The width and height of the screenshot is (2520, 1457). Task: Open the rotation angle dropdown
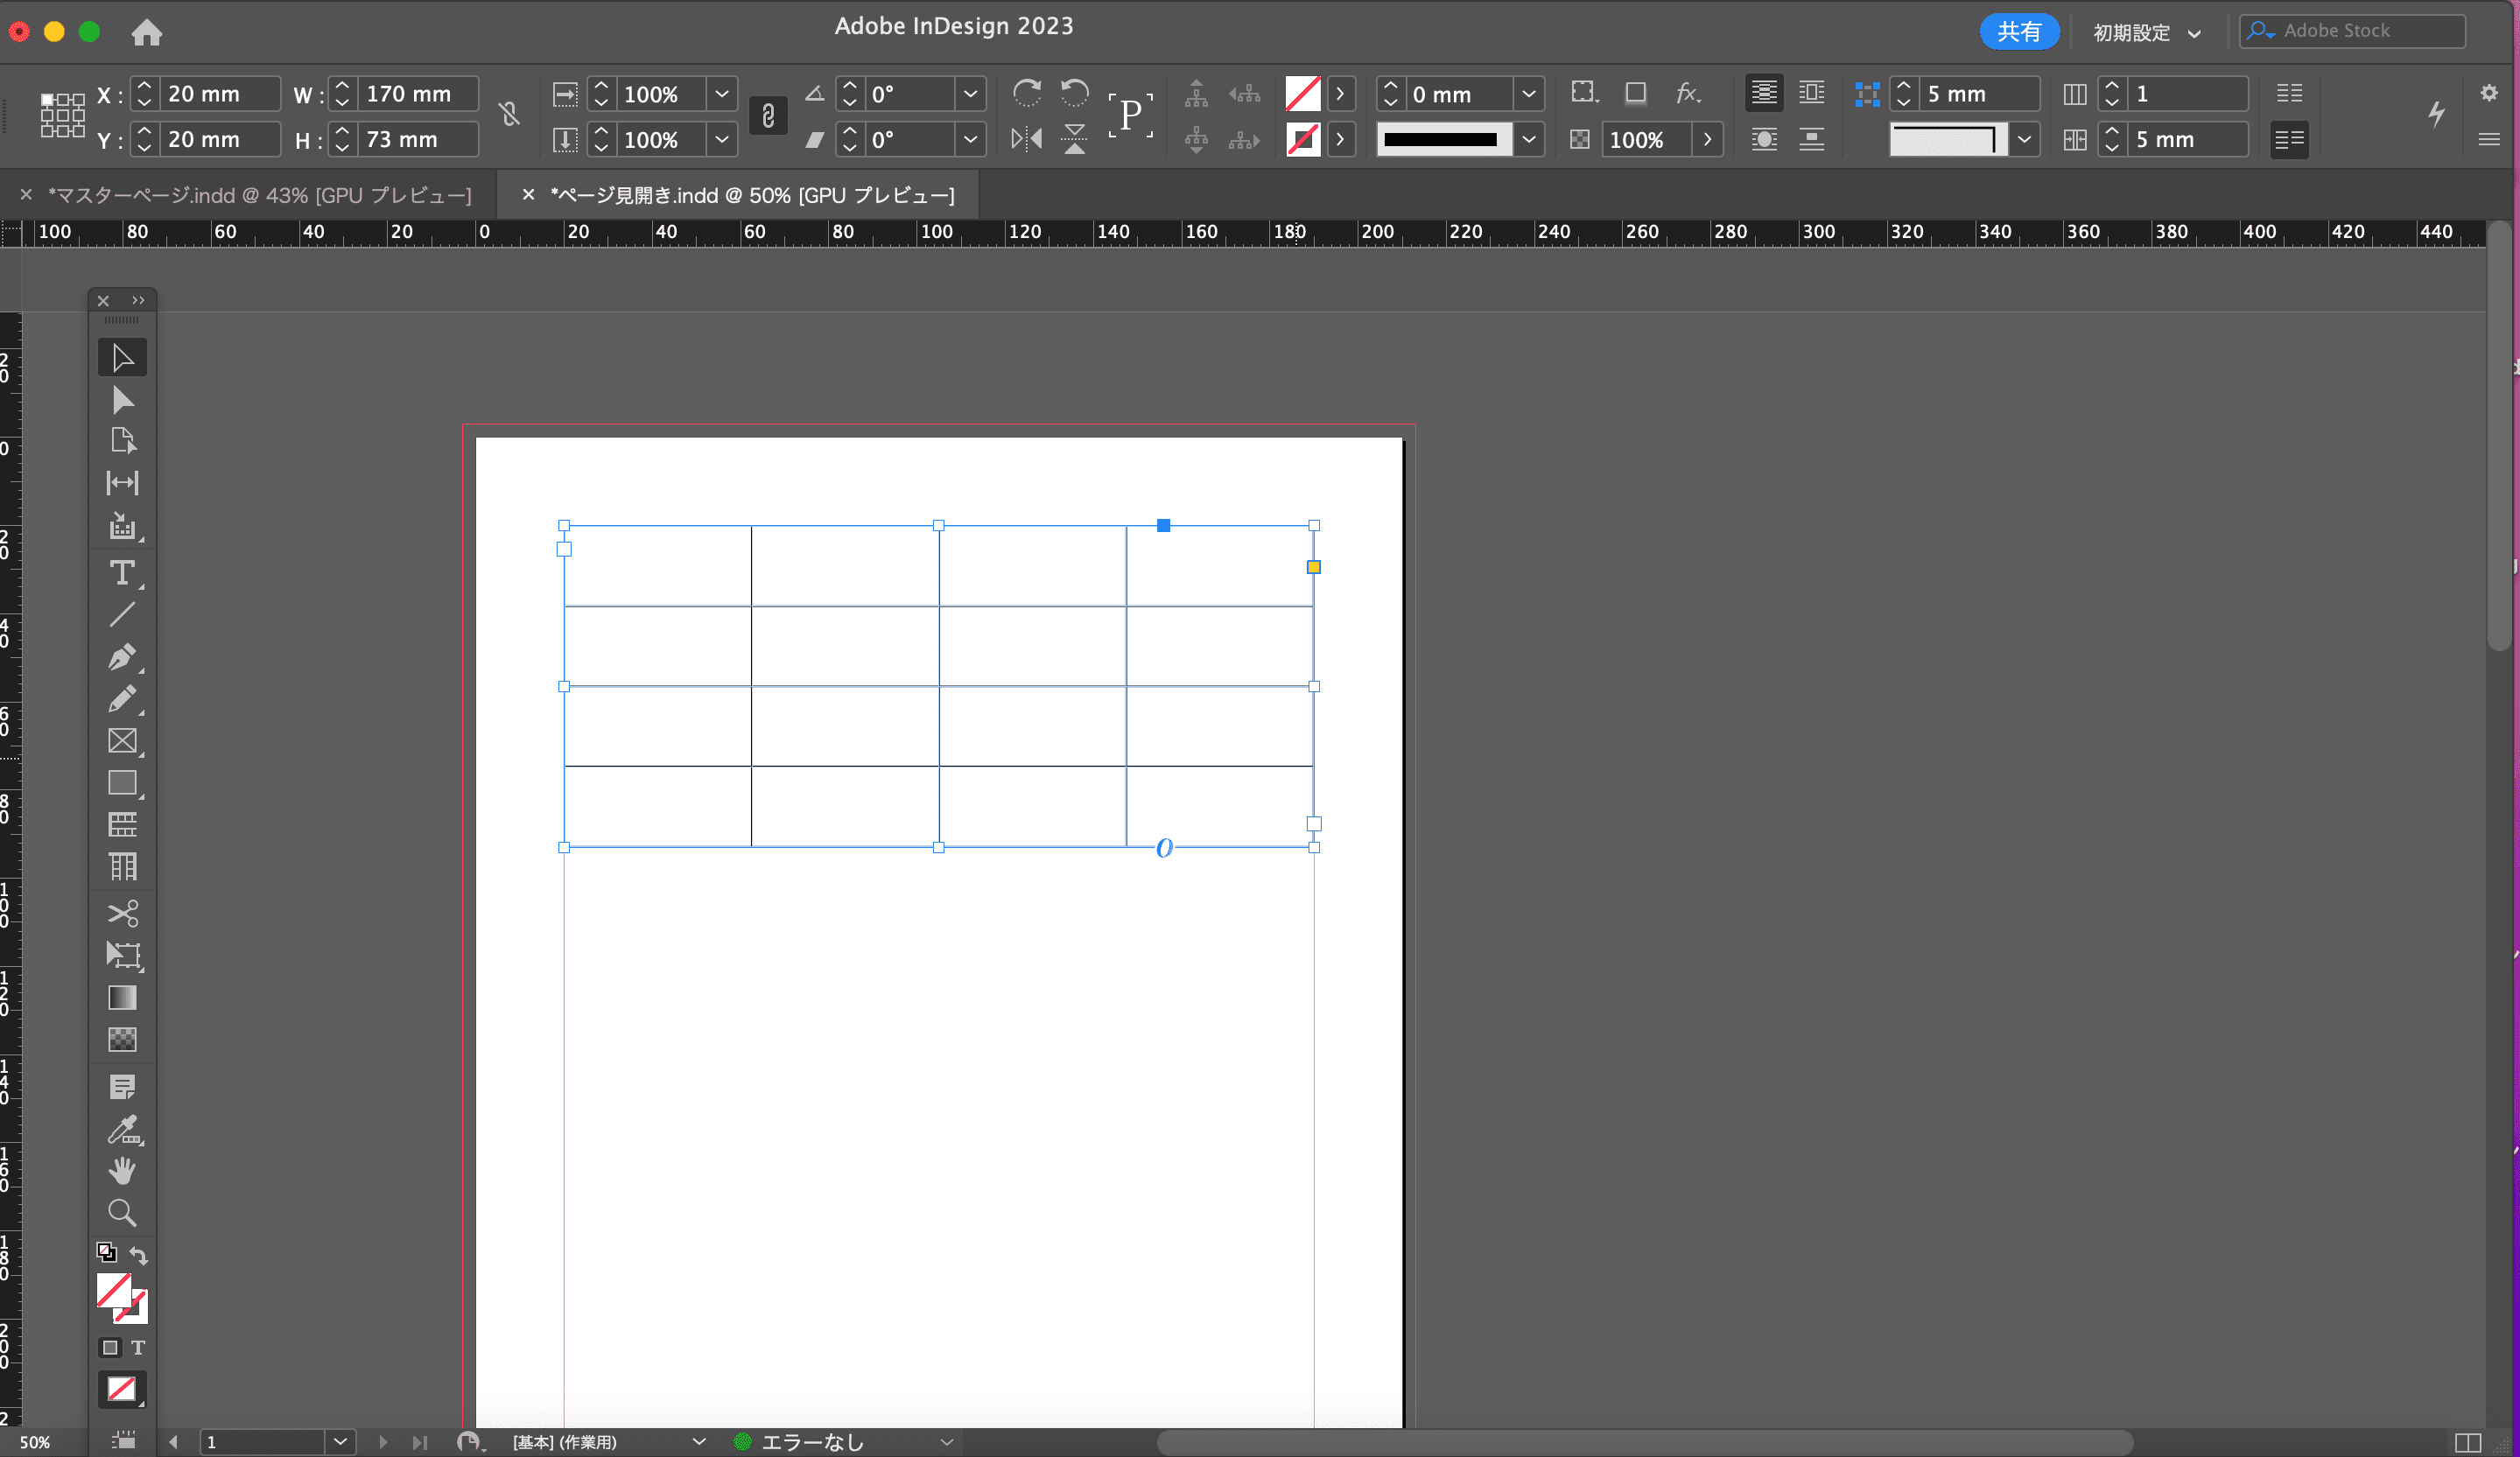coord(970,94)
